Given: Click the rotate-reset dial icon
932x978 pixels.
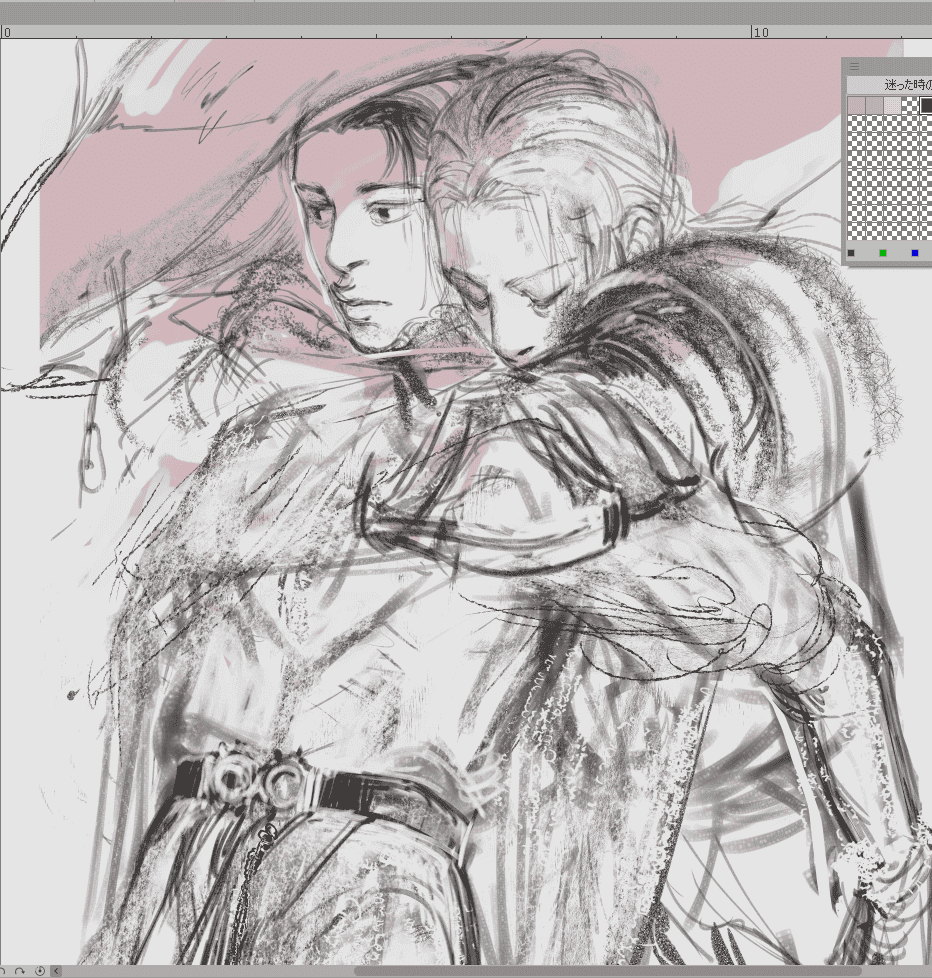Looking at the screenshot, I should [x=40, y=969].
